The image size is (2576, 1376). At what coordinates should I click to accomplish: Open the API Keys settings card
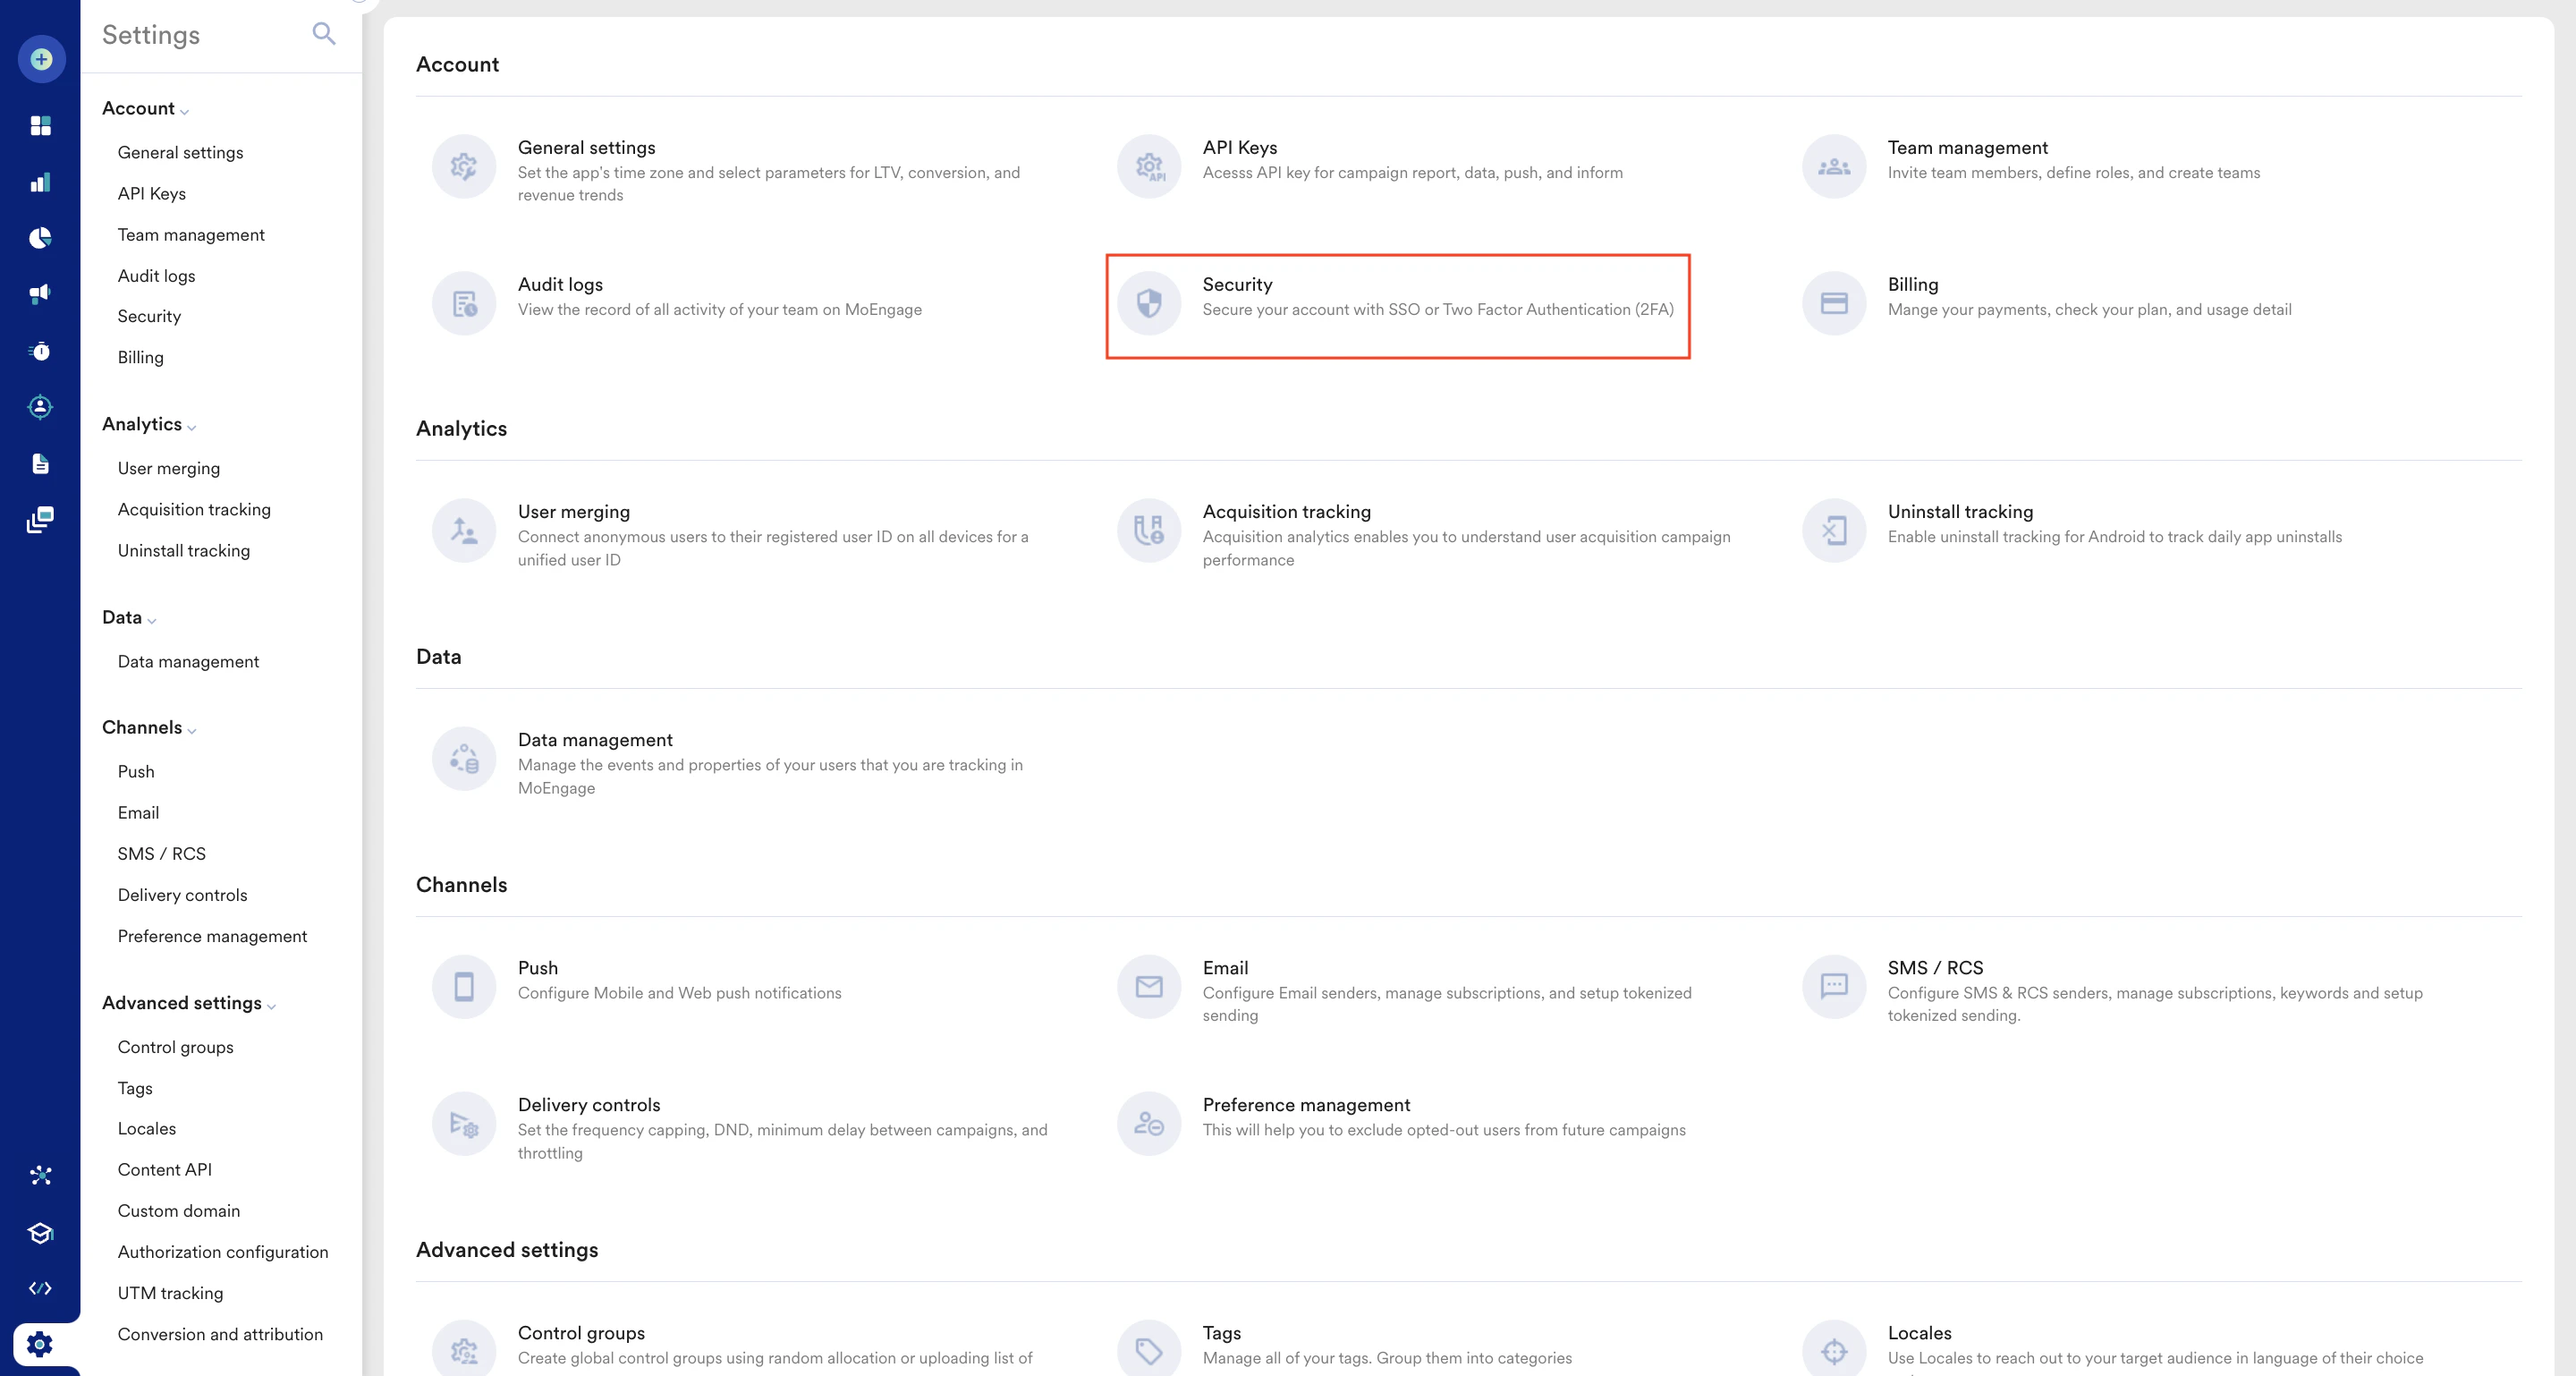click(x=1239, y=148)
